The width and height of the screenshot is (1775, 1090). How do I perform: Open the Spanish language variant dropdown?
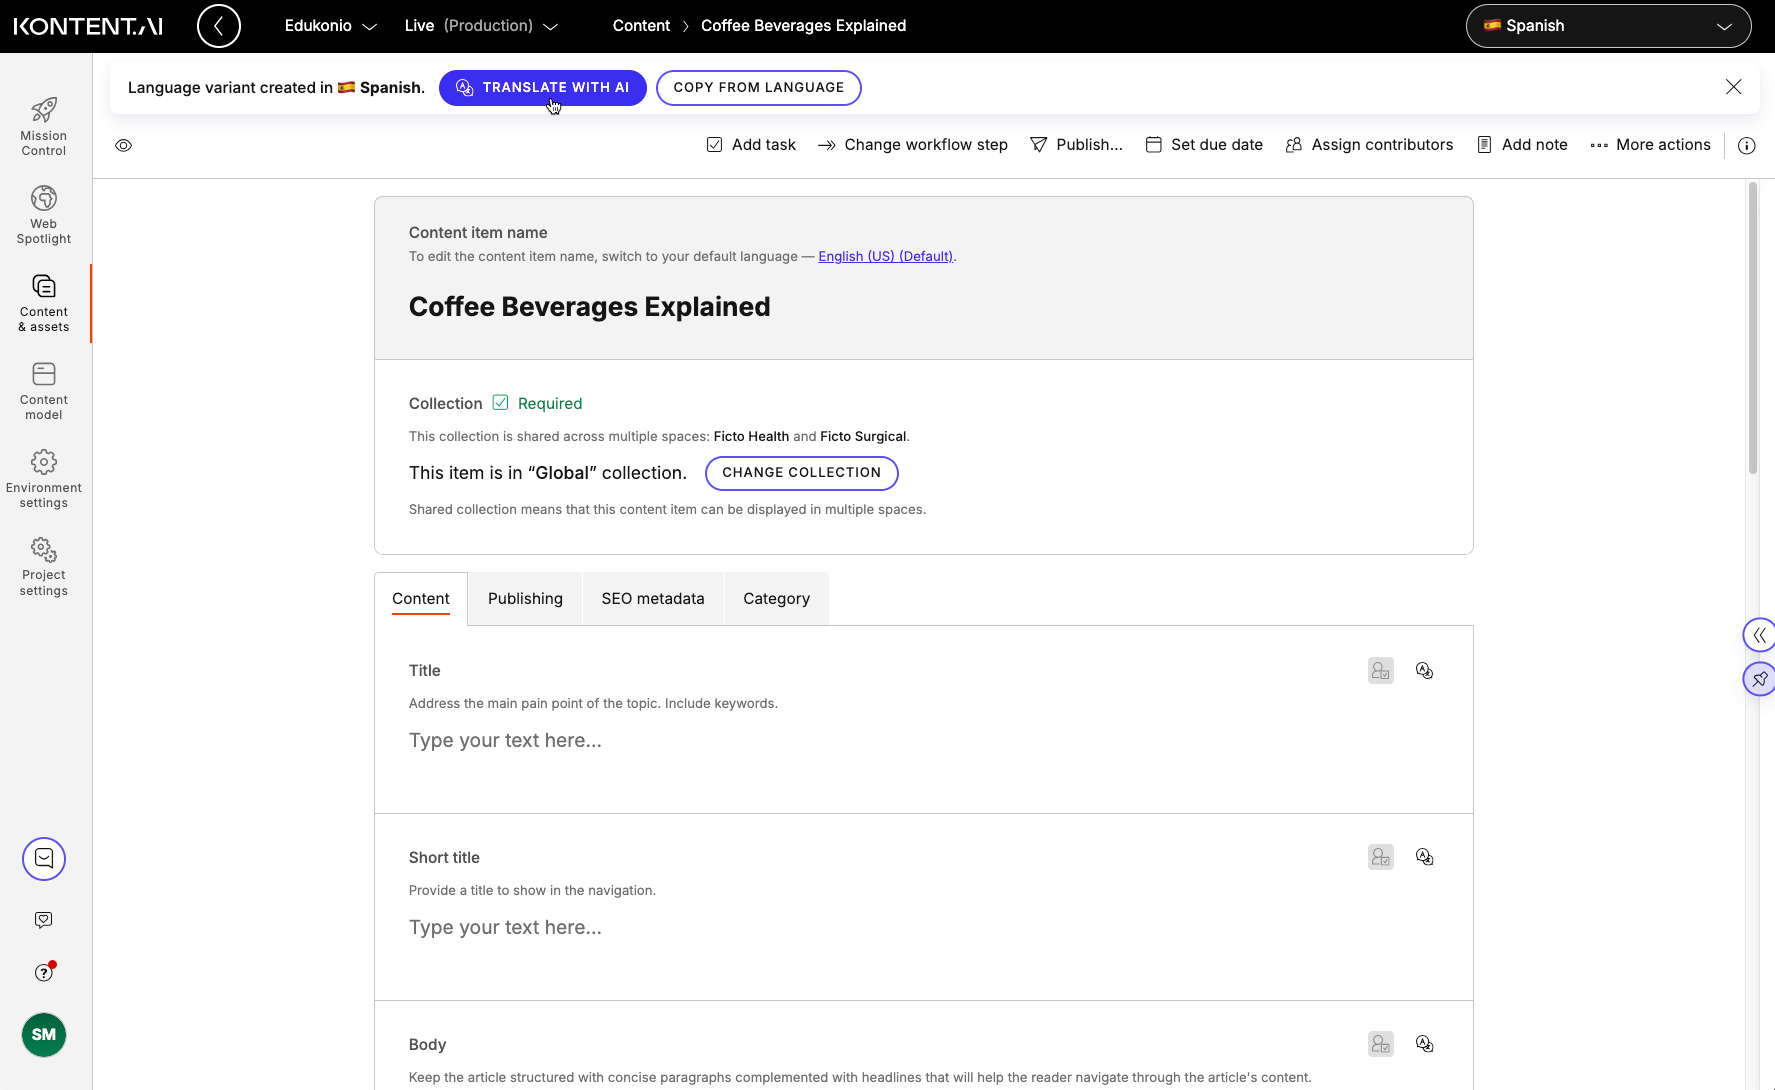point(1607,25)
